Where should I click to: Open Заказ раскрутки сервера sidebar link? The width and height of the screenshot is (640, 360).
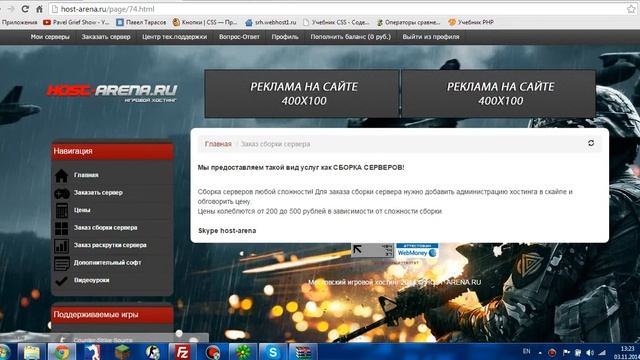coord(110,245)
